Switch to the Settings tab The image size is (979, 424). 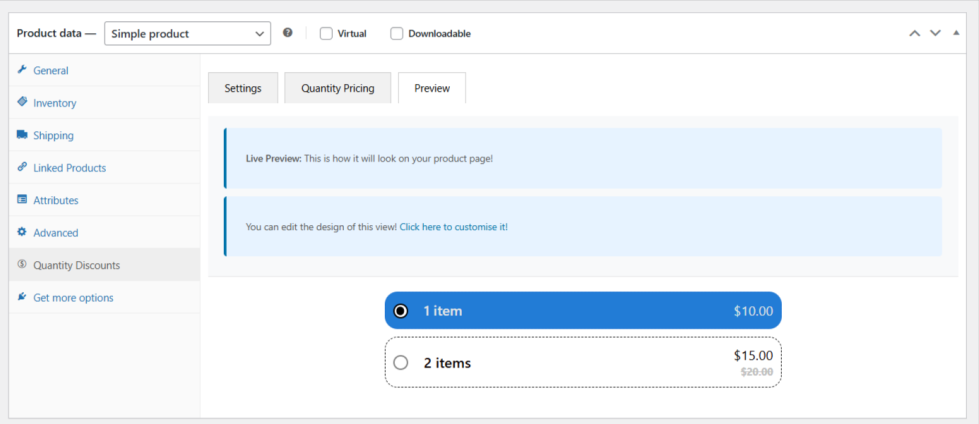[x=243, y=88]
